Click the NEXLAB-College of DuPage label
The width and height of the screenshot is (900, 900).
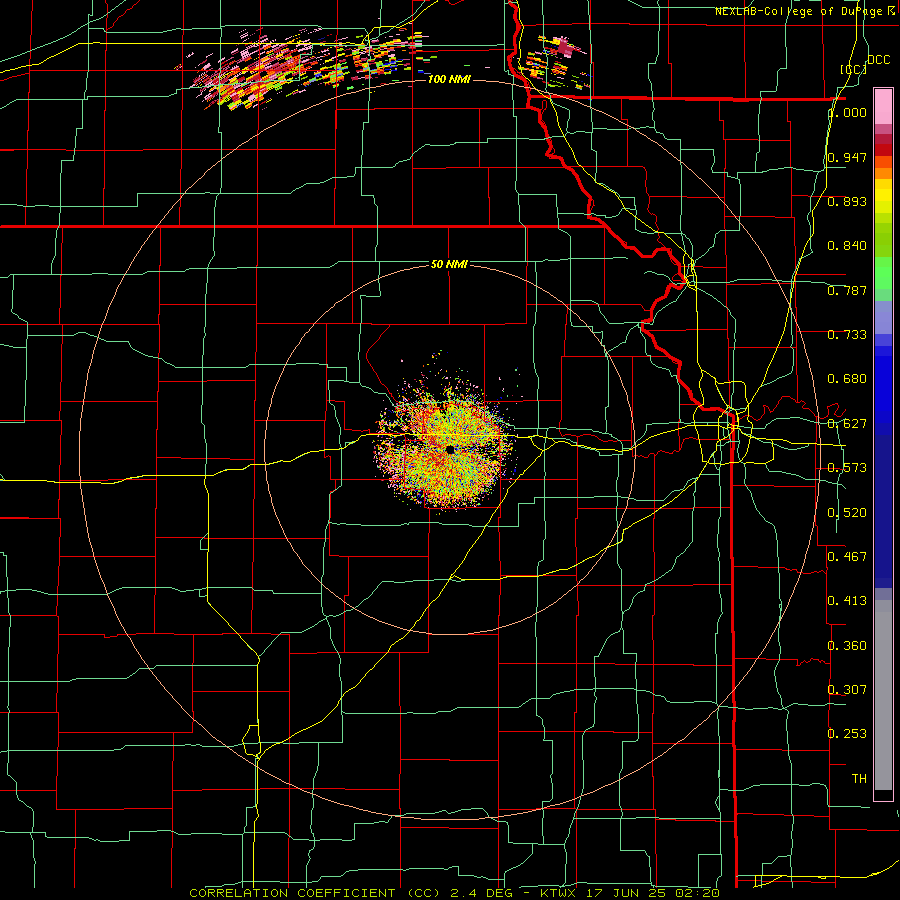[798, 11]
